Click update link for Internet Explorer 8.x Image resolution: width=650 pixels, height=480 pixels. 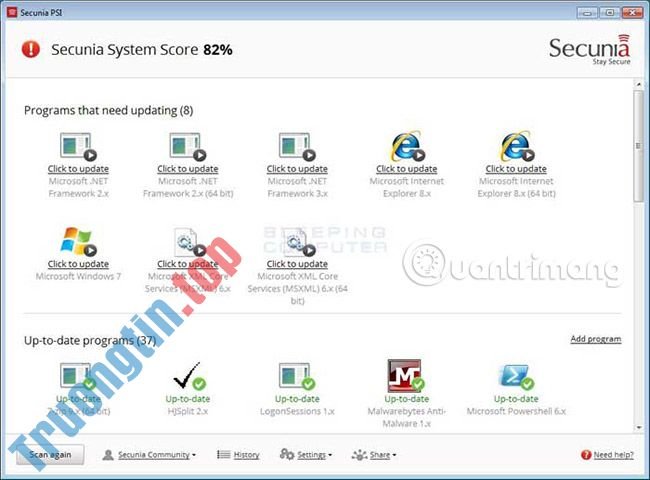(406, 169)
